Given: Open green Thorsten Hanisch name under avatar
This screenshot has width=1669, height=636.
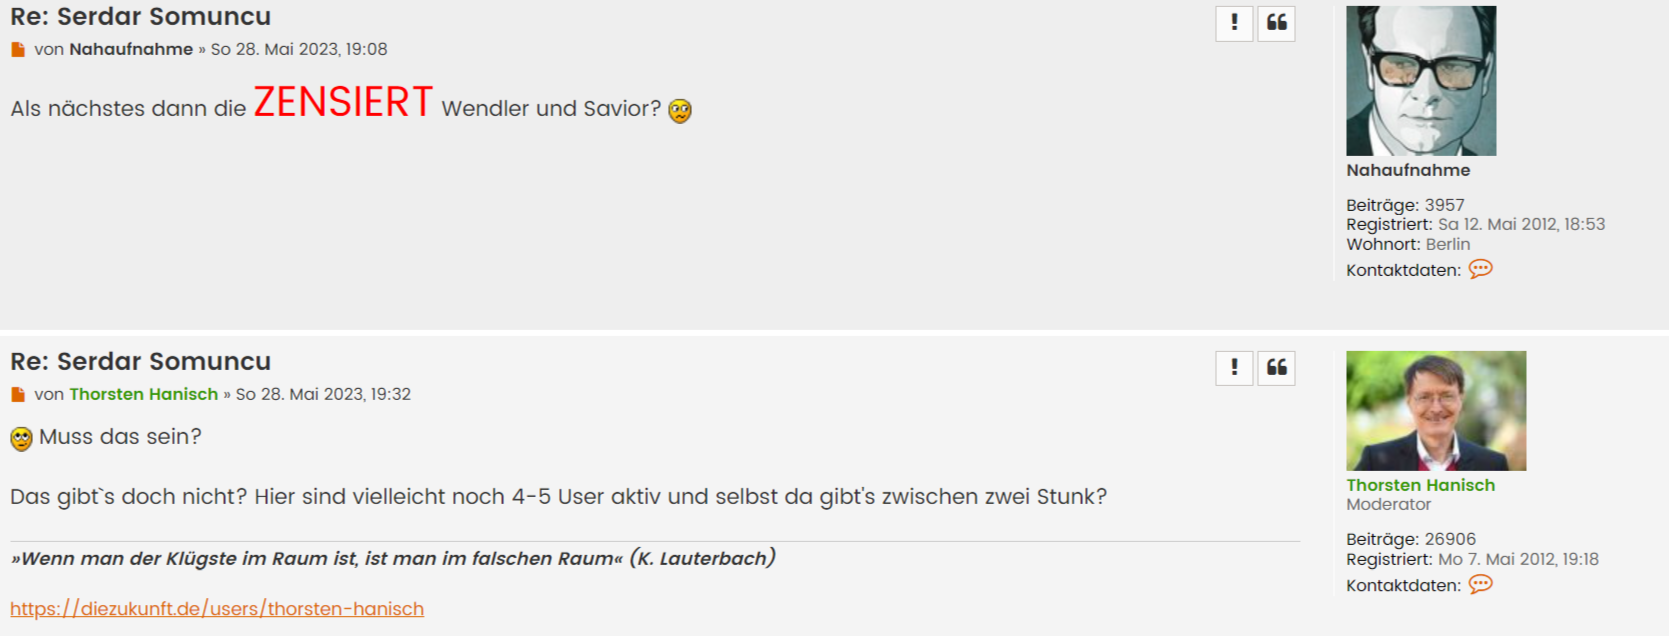Looking at the screenshot, I should coord(1420,485).
